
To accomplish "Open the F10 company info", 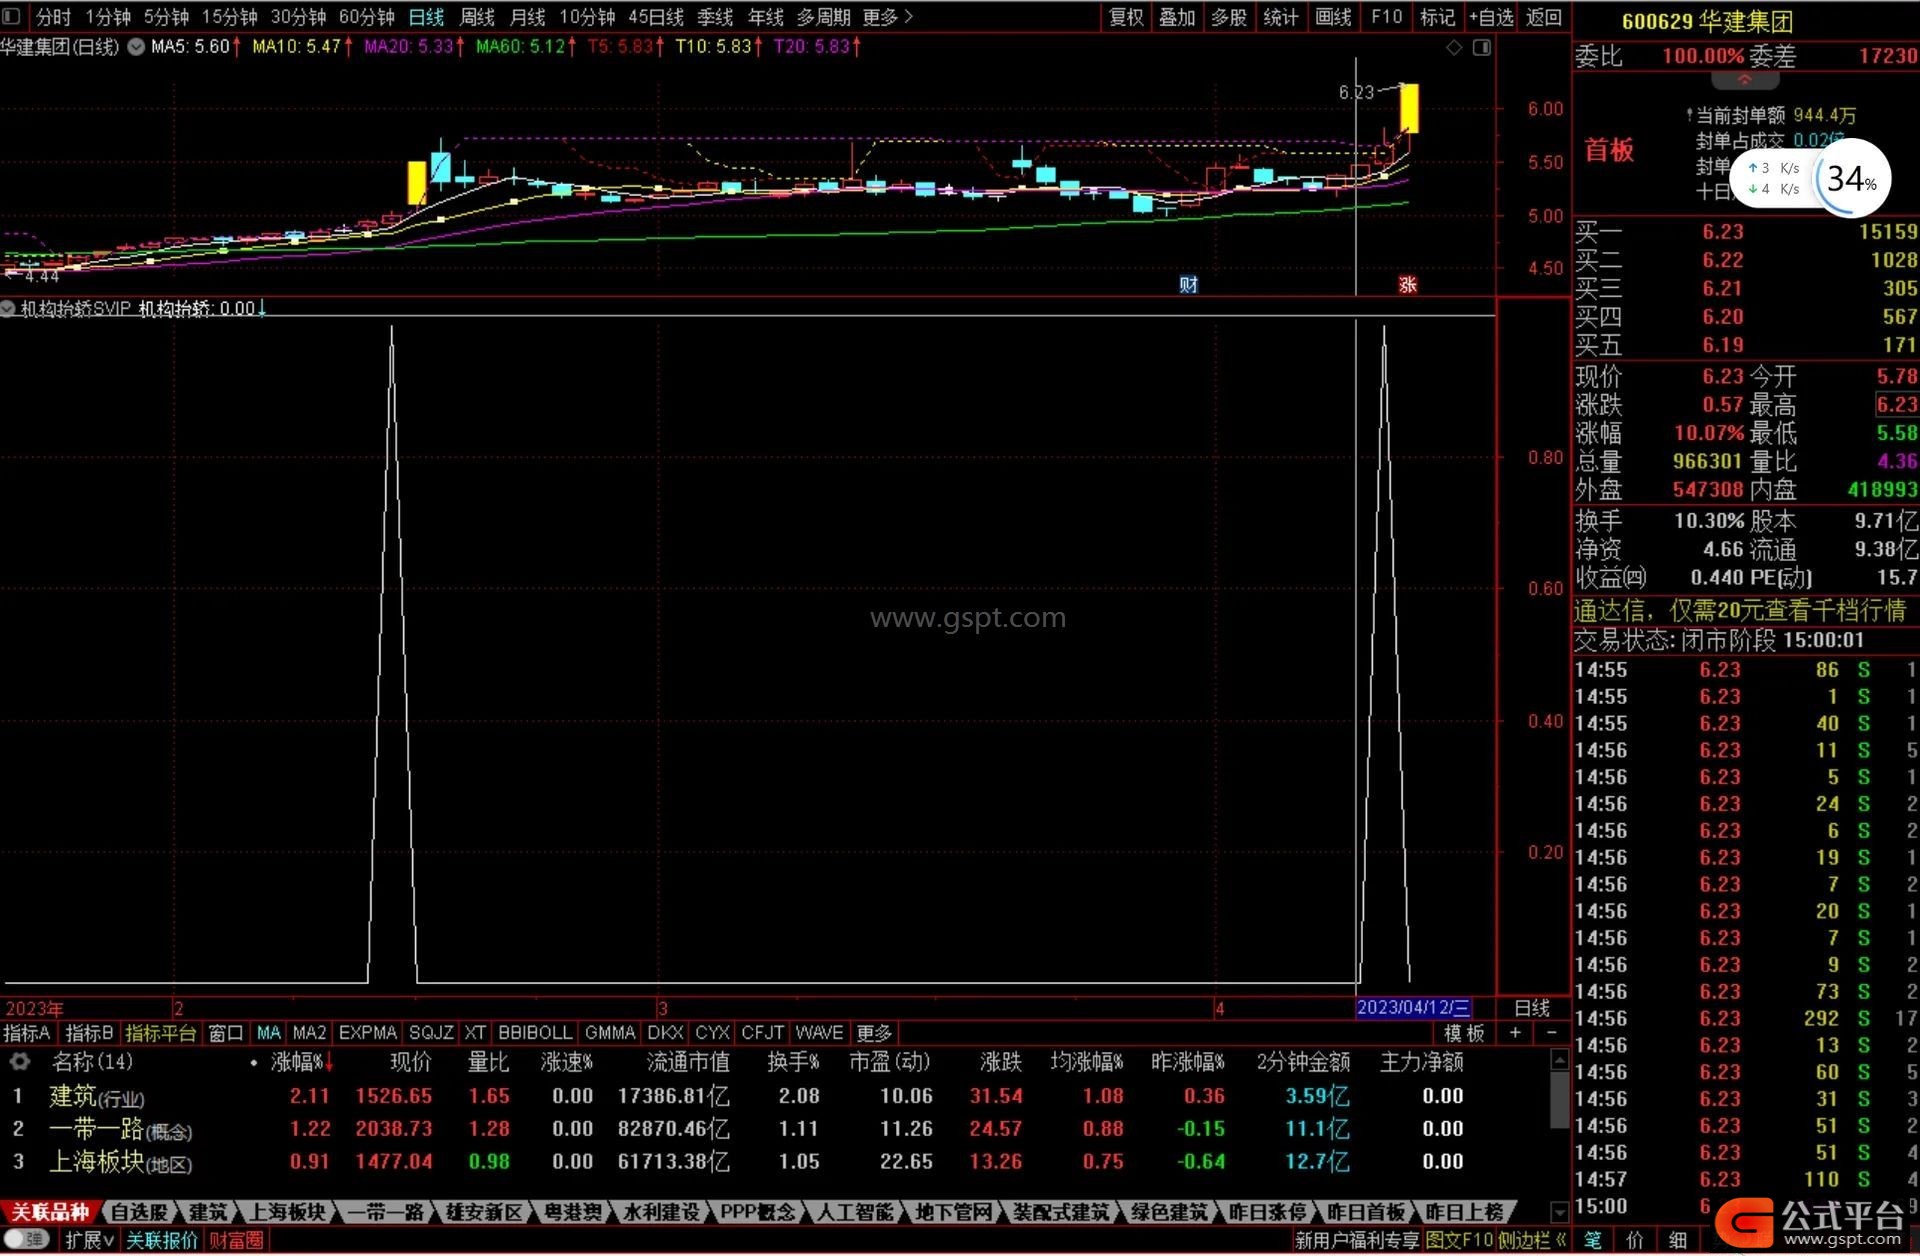I will (x=1386, y=17).
